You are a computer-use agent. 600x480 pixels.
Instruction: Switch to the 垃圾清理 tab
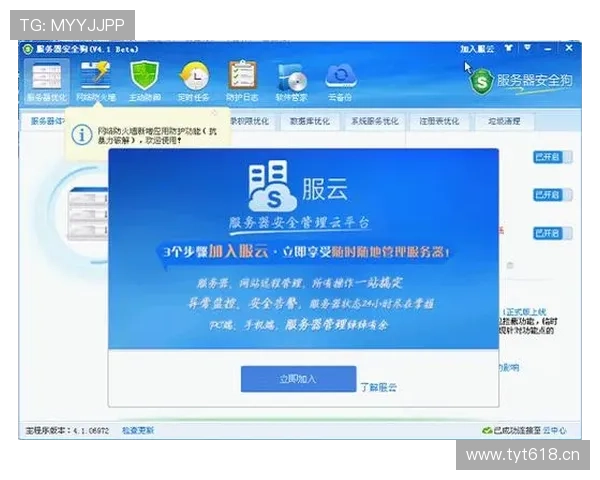click(x=504, y=121)
